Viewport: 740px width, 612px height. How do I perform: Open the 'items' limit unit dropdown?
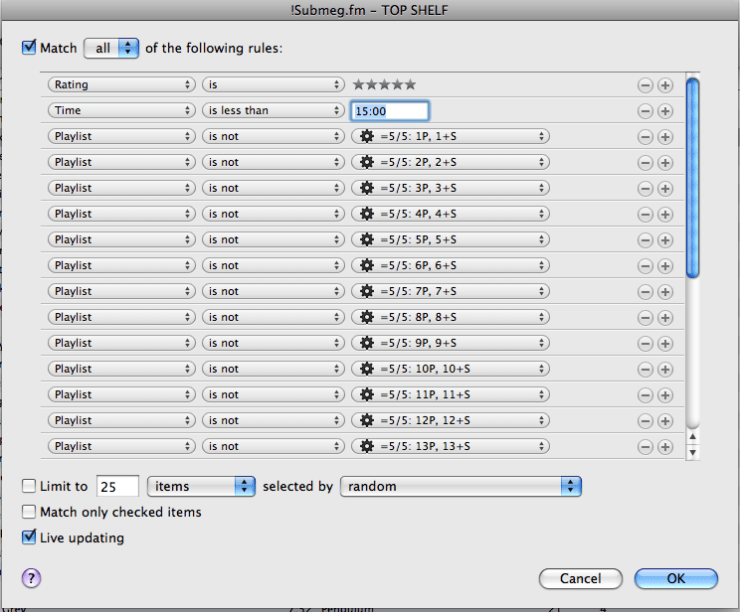click(x=200, y=486)
